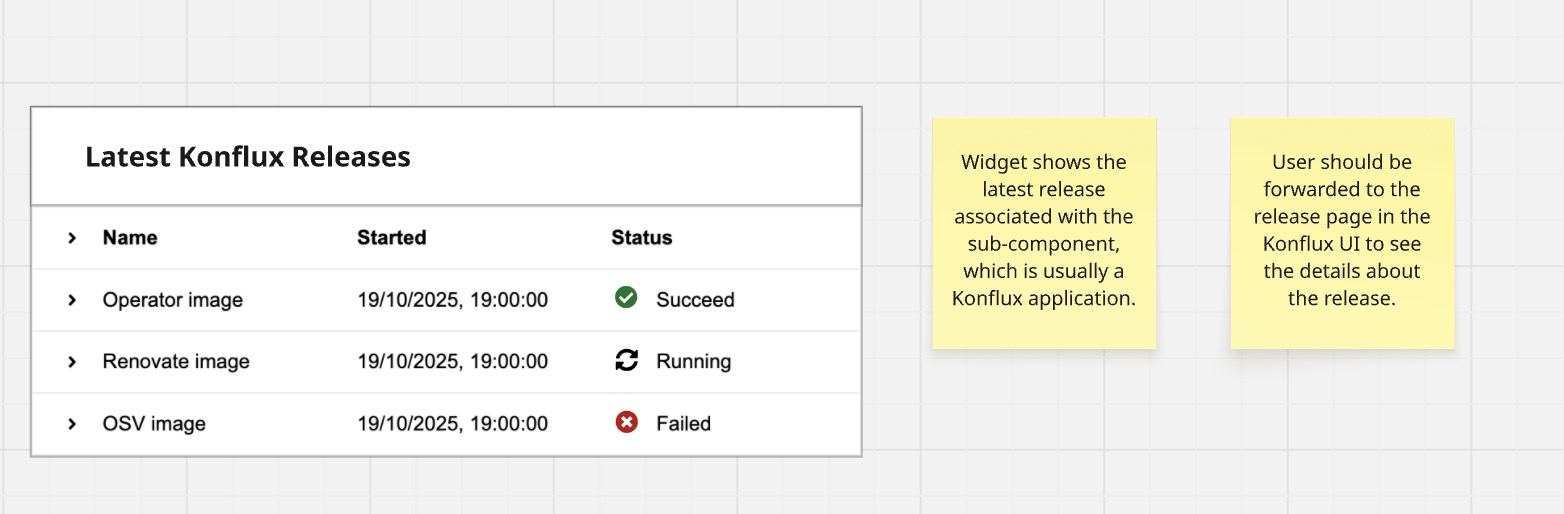The image size is (1564, 514).
Task: Click the Failed status text
Action: 683,424
